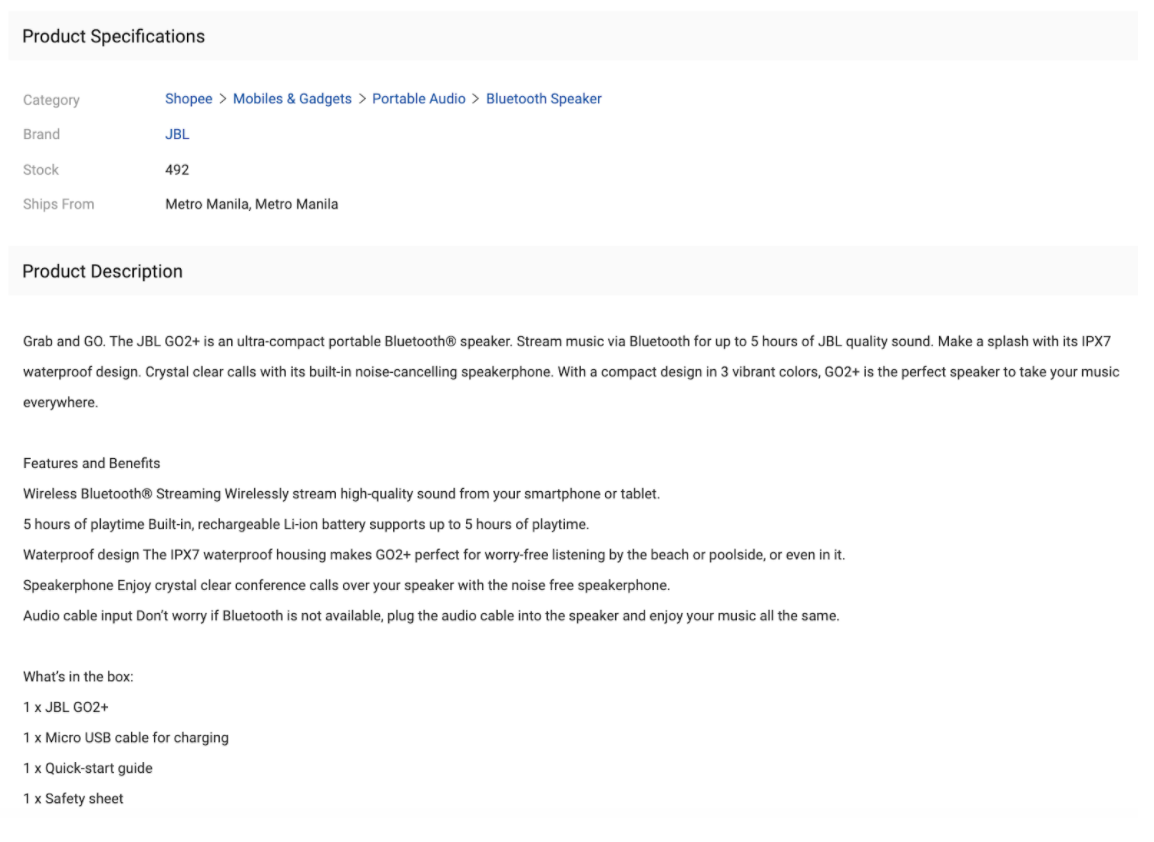
Task: Click the stock value 492
Action: tap(177, 169)
